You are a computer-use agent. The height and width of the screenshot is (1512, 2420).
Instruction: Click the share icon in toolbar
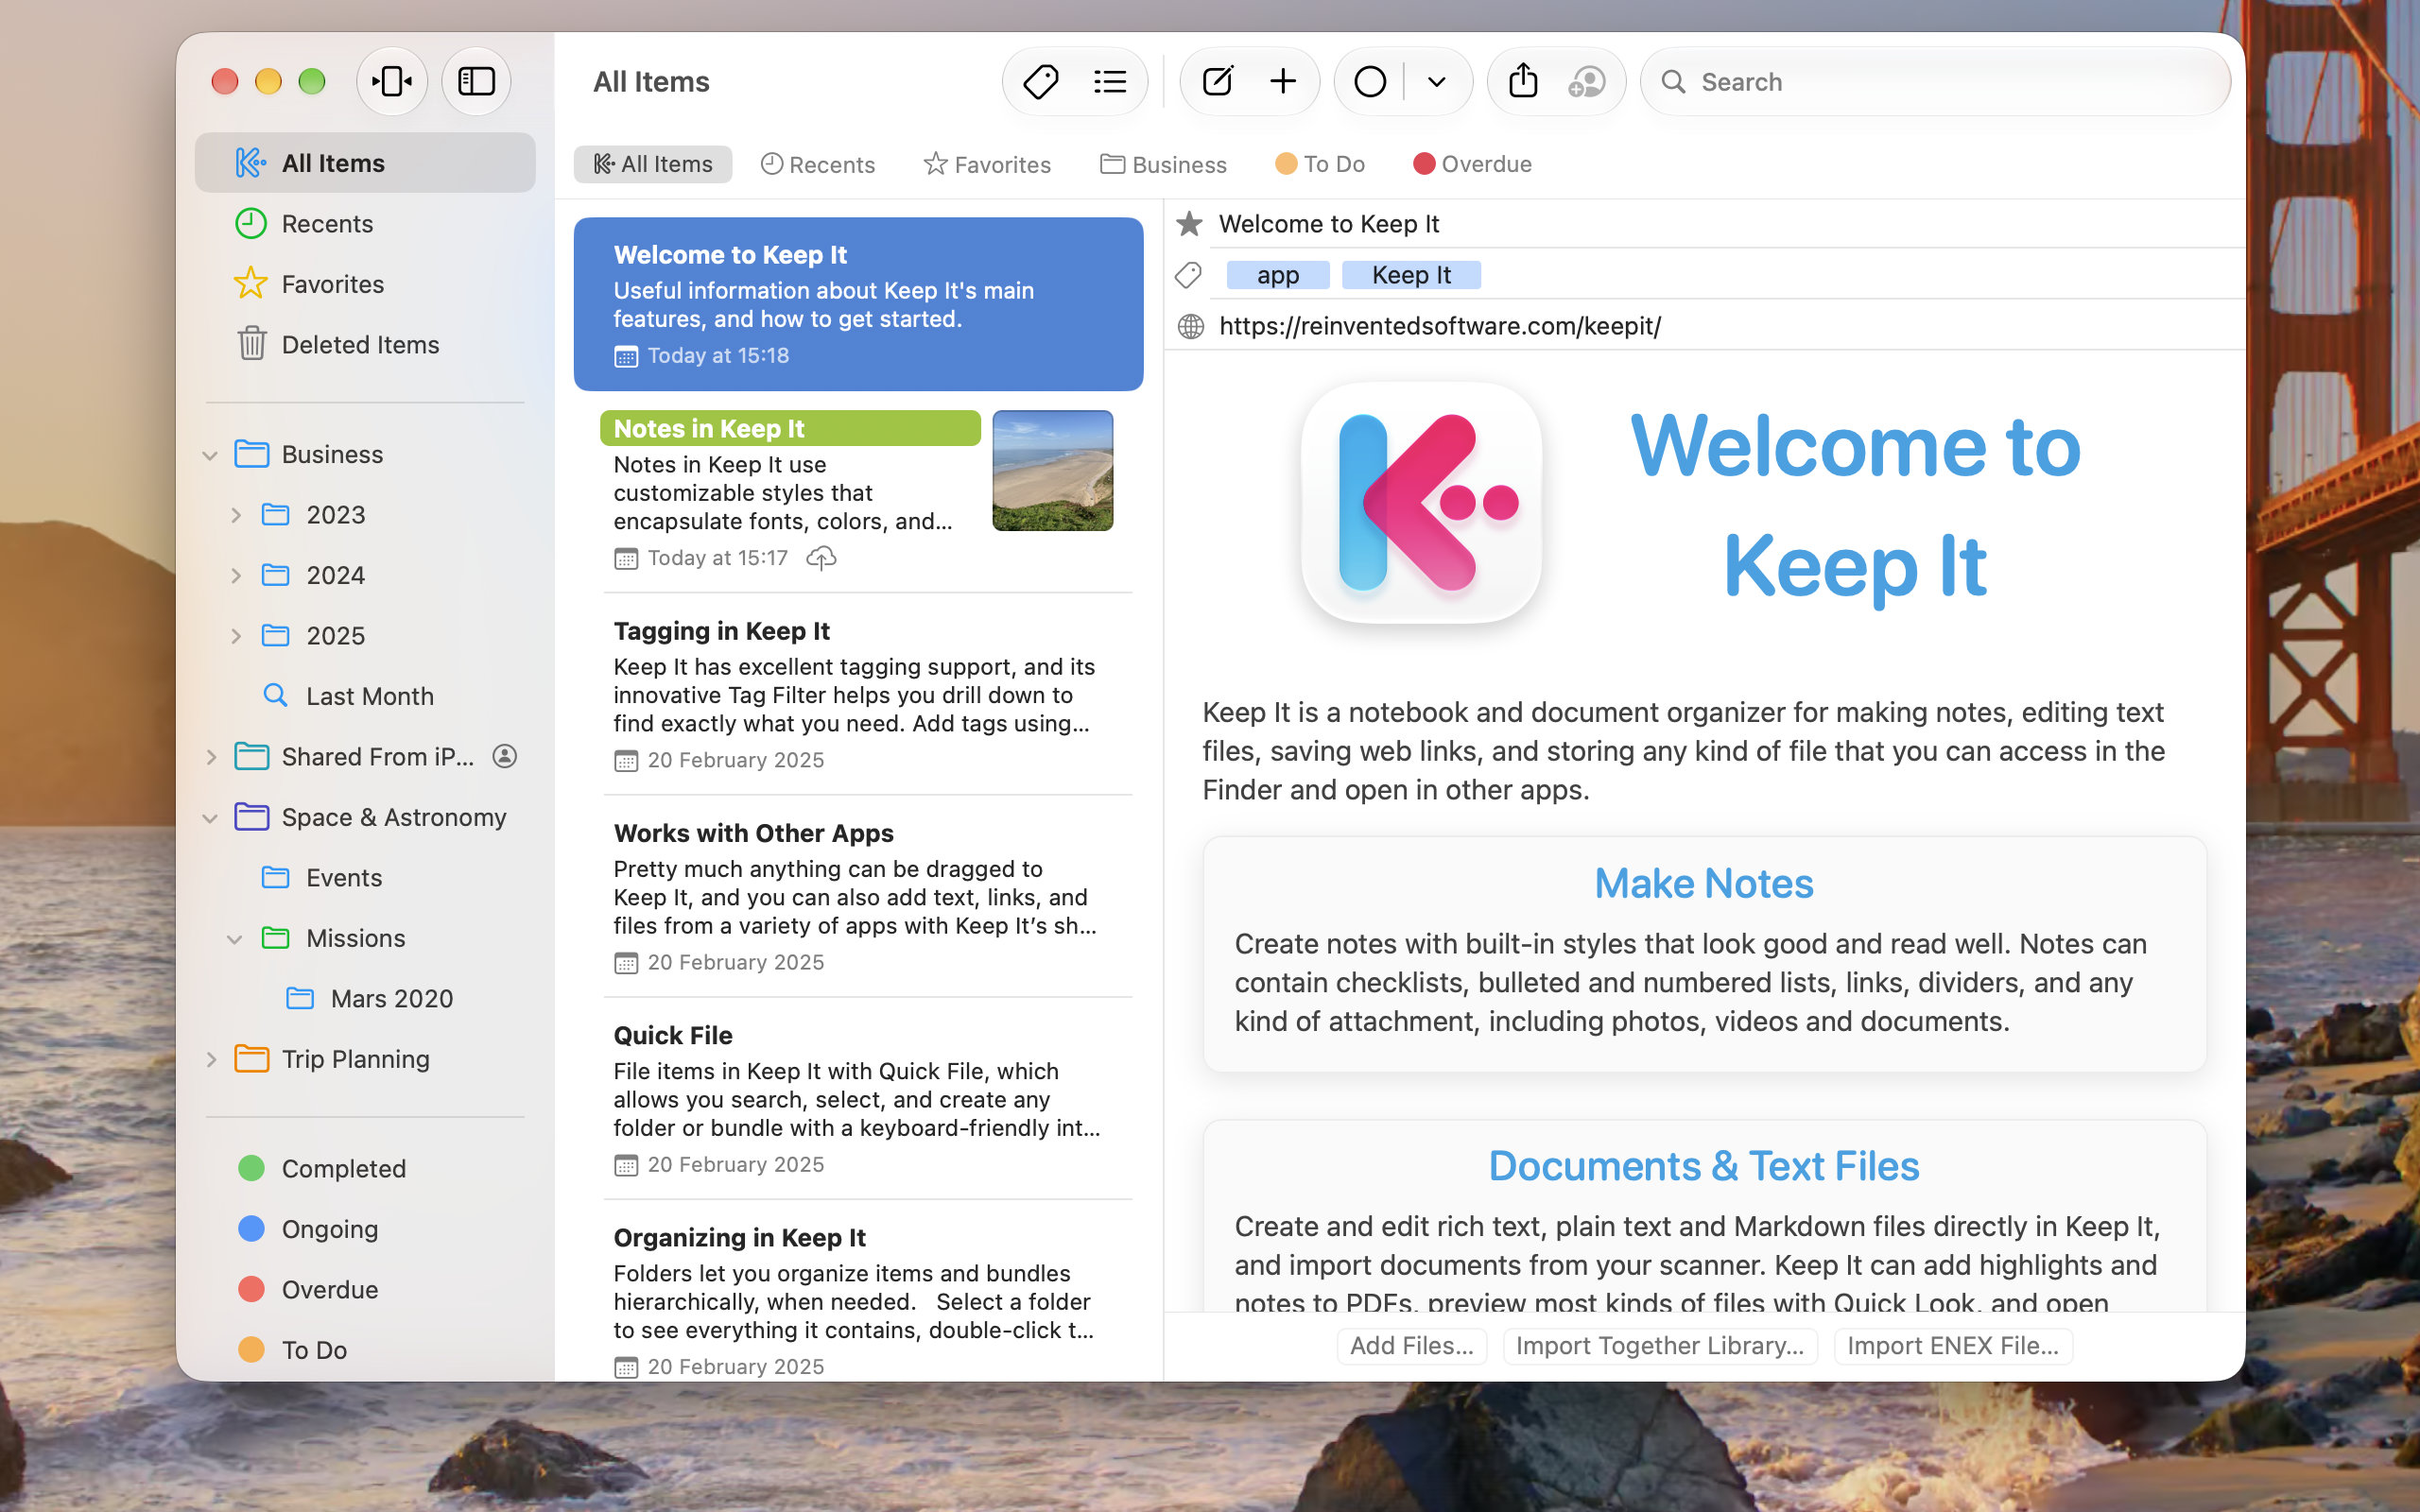pyautogui.click(x=1522, y=80)
